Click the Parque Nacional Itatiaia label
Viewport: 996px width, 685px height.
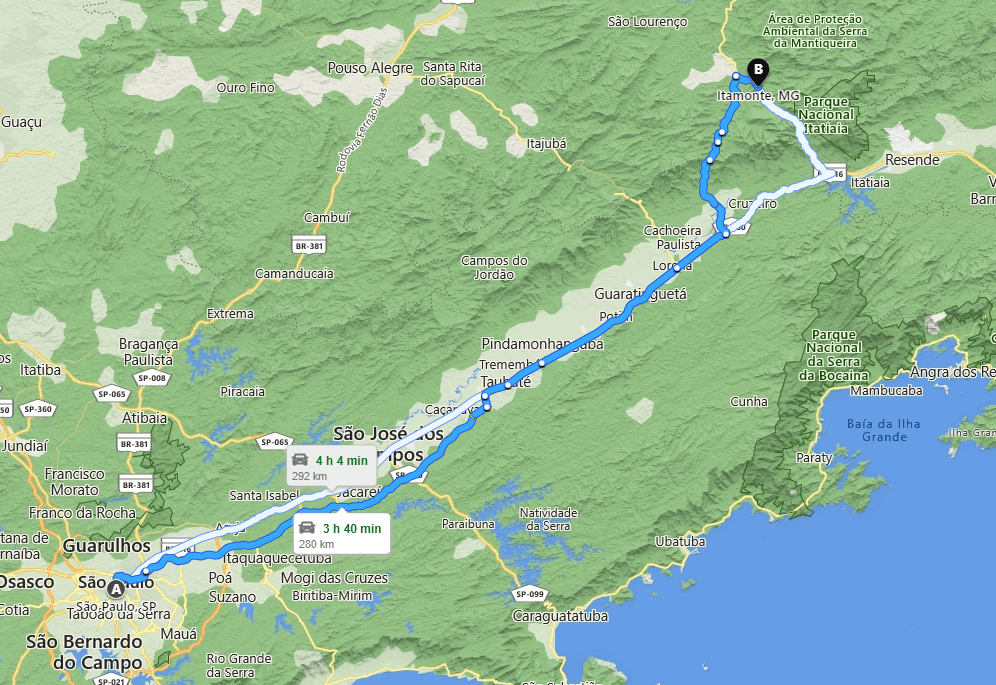825,115
